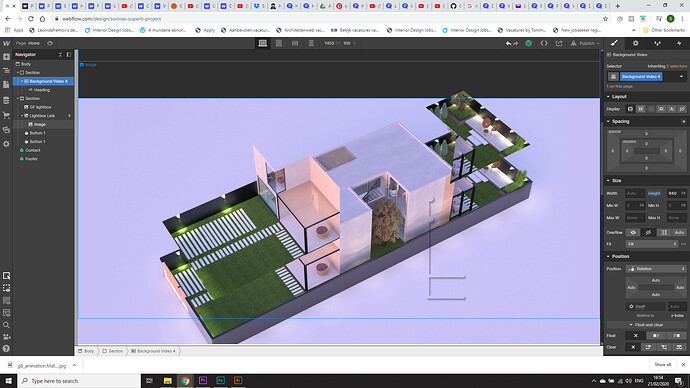Set display to Flex
Screen dimensions: 690x388
pyautogui.click(x=640, y=109)
